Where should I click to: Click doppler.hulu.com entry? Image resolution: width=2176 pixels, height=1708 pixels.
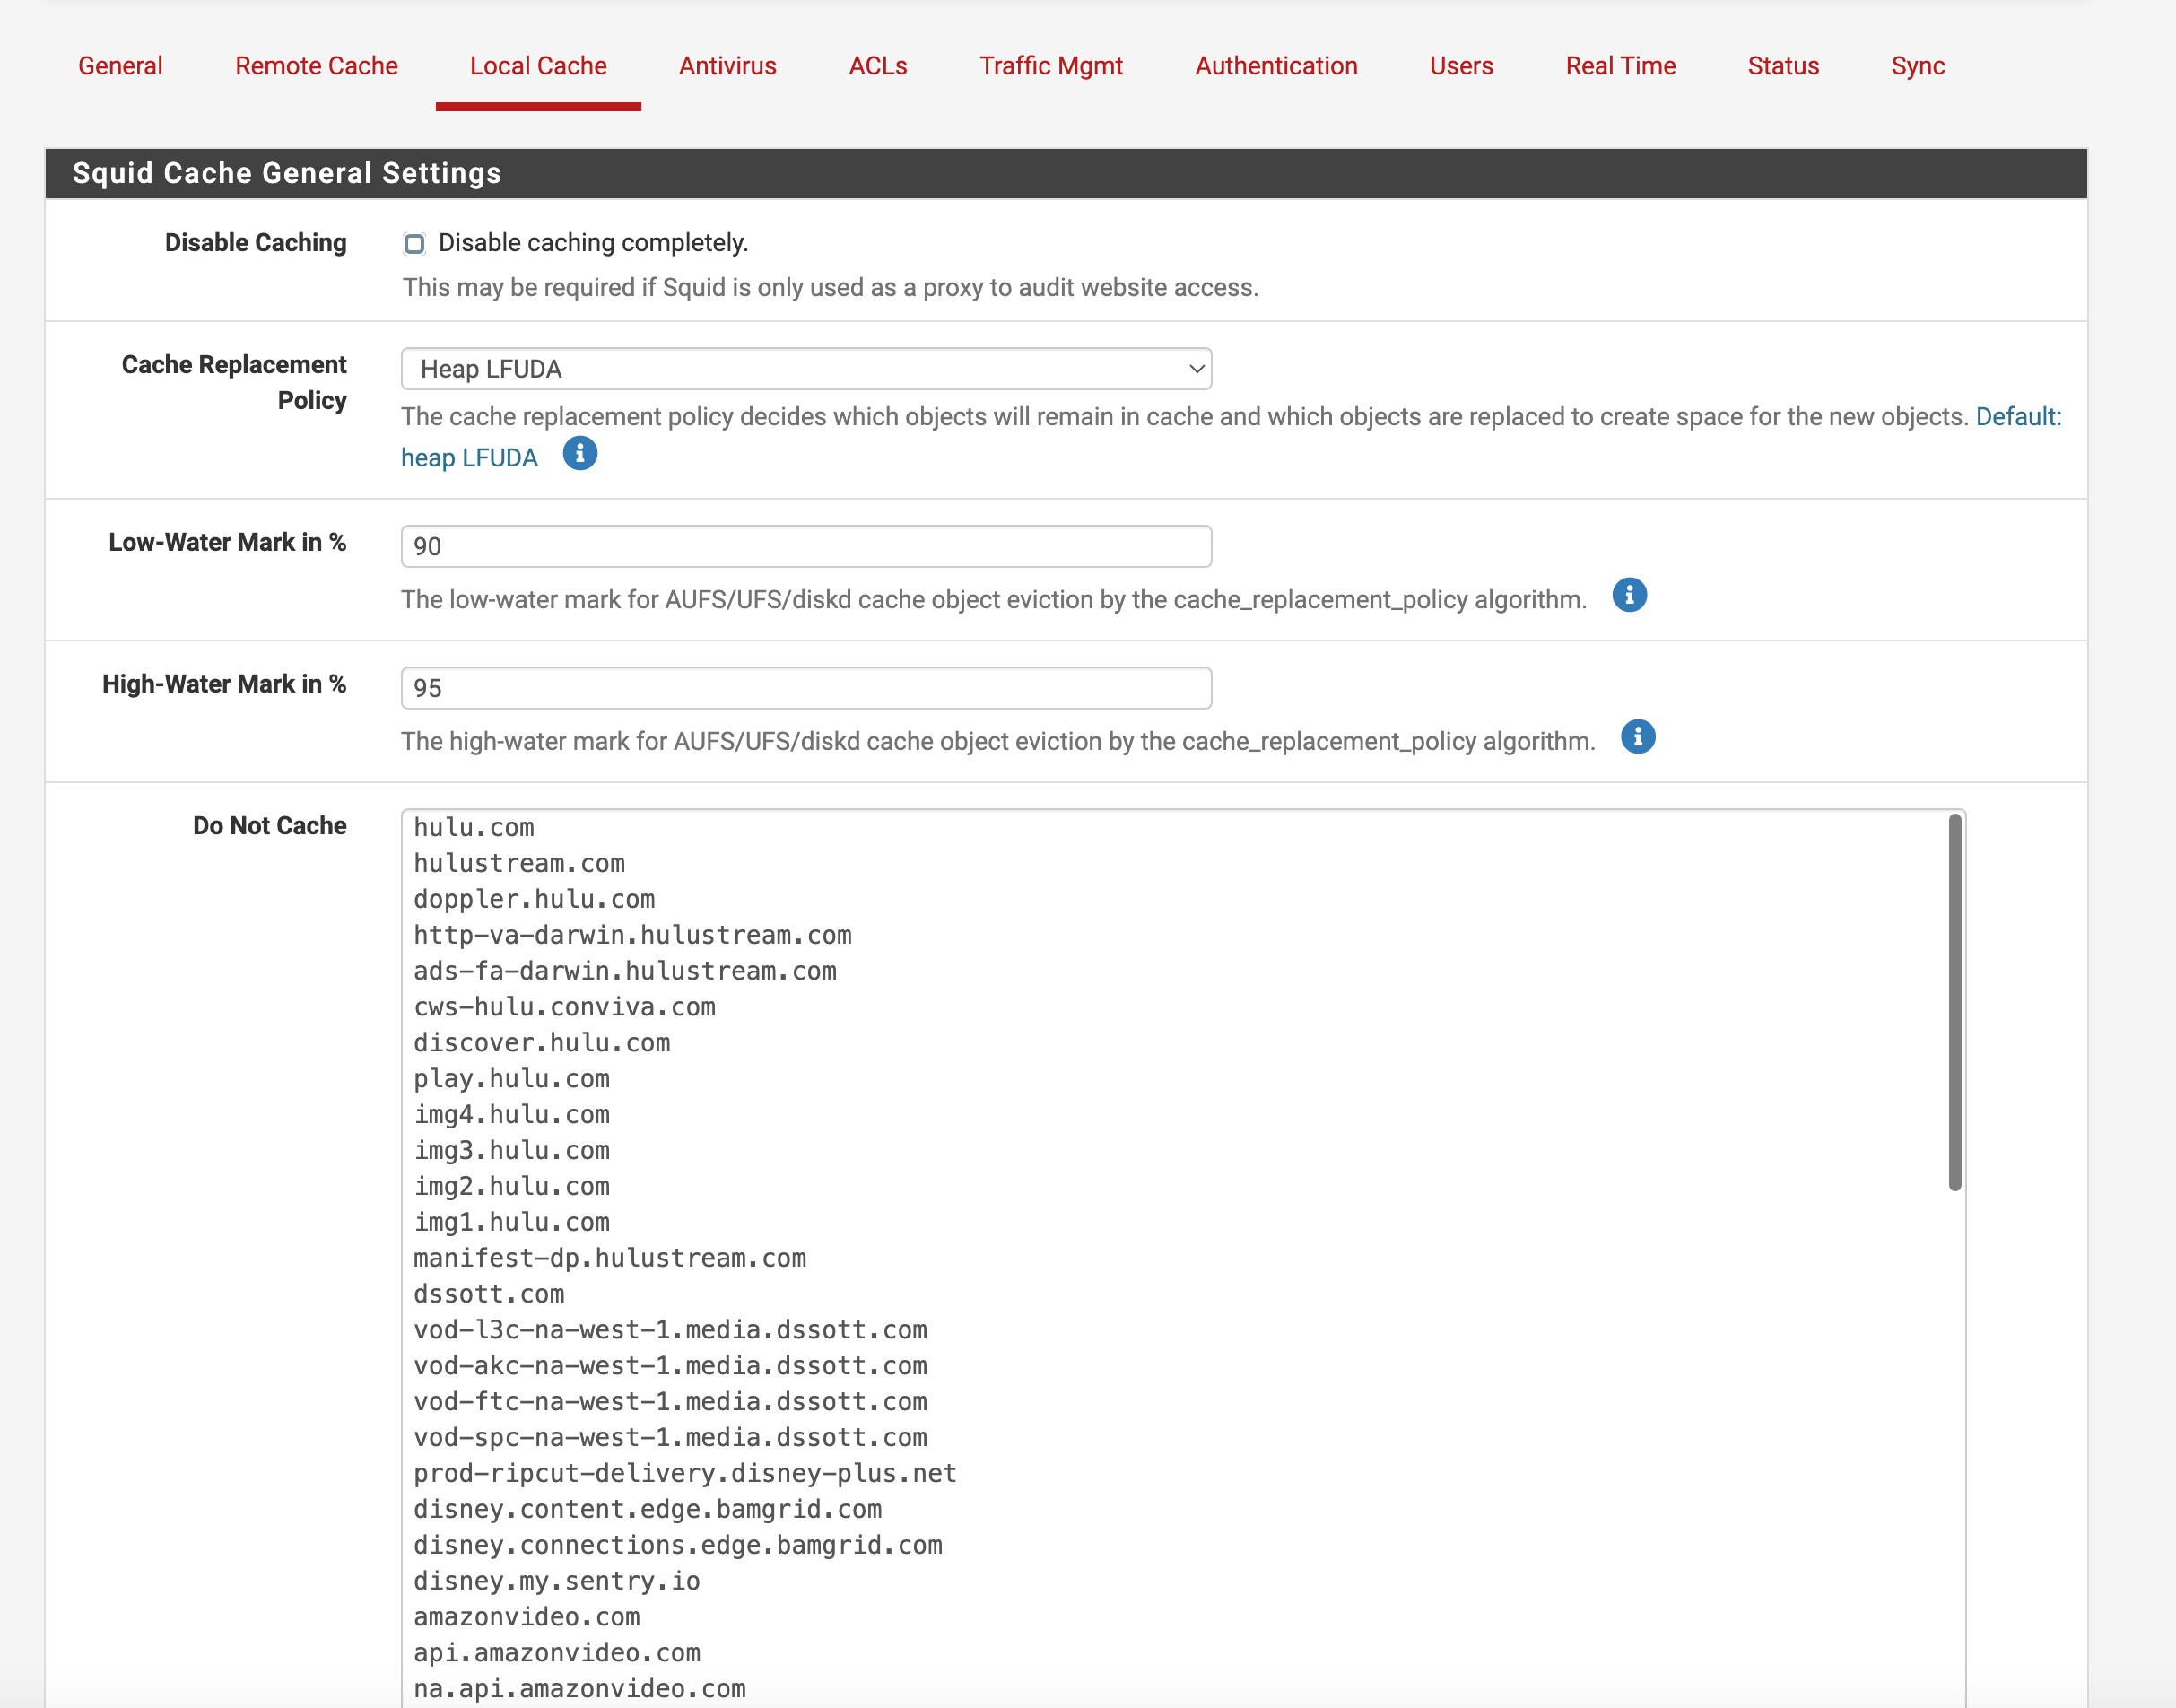coord(534,900)
